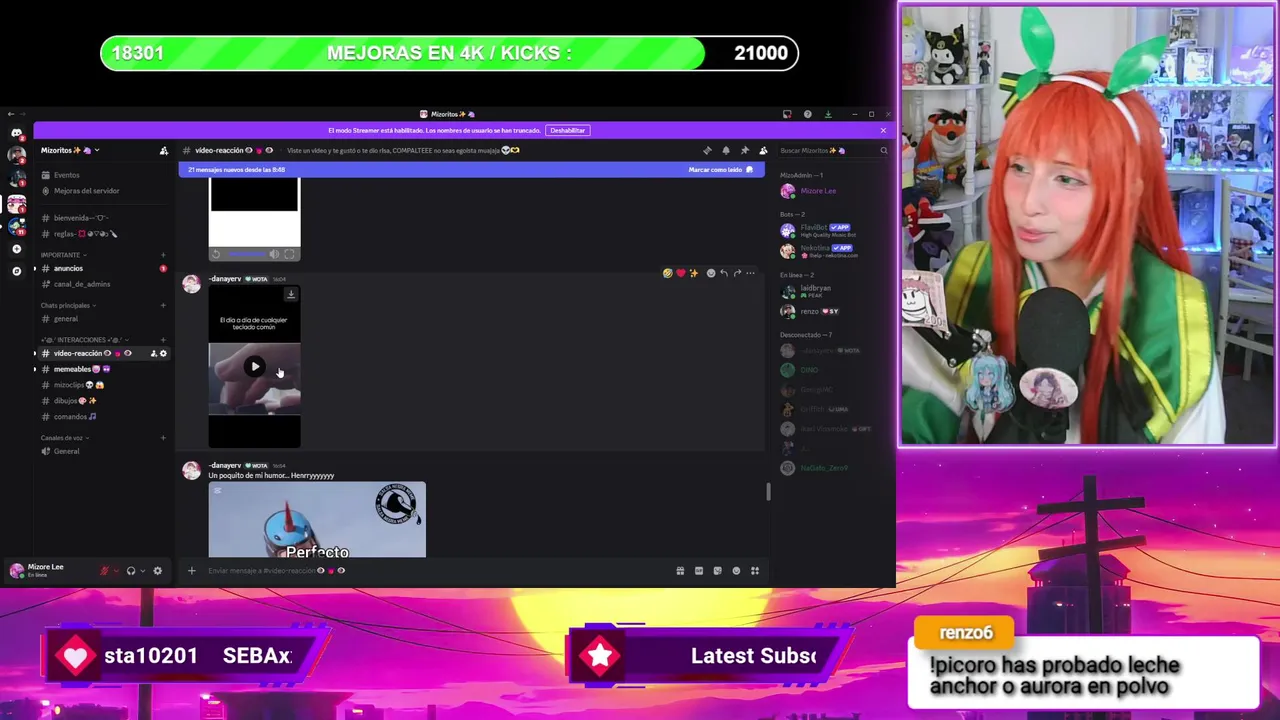Image resolution: width=1280 pixels, height=720 pixels.
Task: Open the Discover servers compass icon
Action: pos(16,271)
